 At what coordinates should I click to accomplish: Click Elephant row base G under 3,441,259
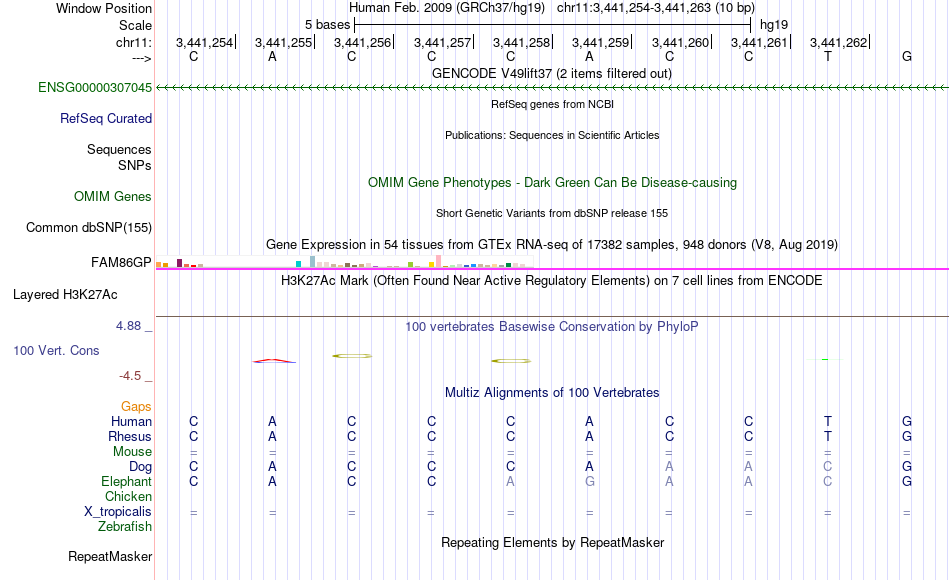[590, 481]
